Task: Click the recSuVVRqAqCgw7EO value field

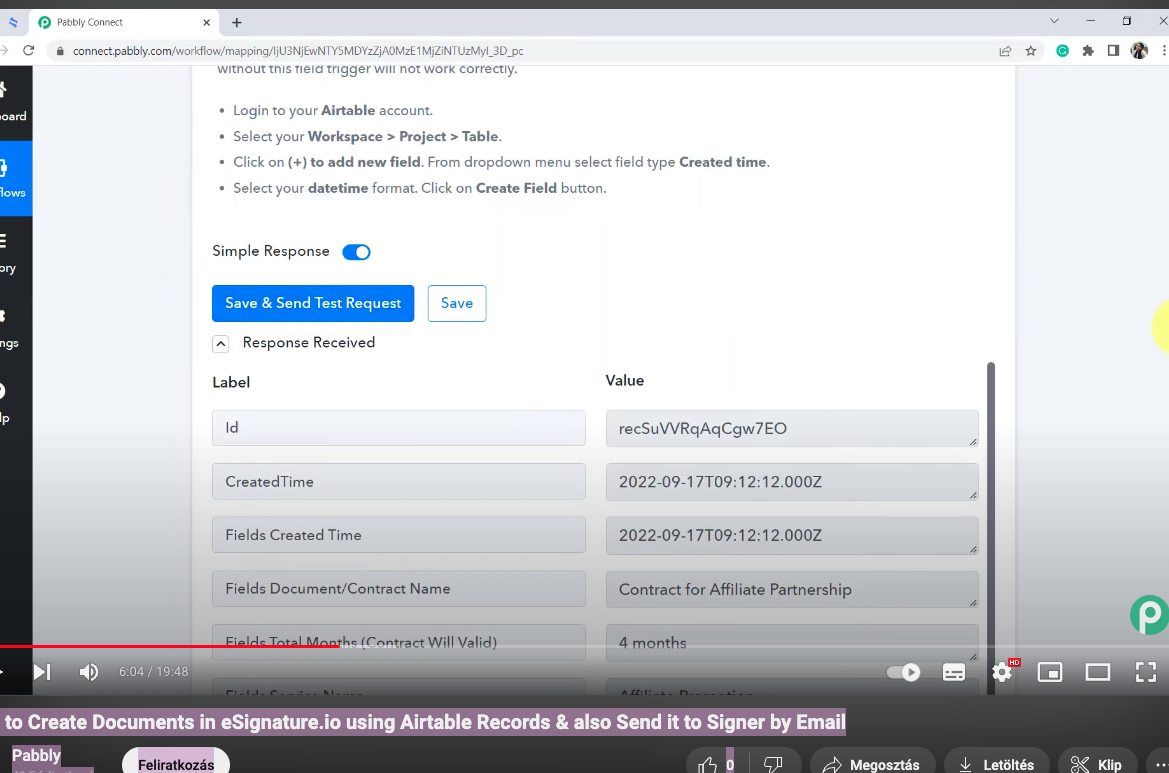Action: (792, 429)
